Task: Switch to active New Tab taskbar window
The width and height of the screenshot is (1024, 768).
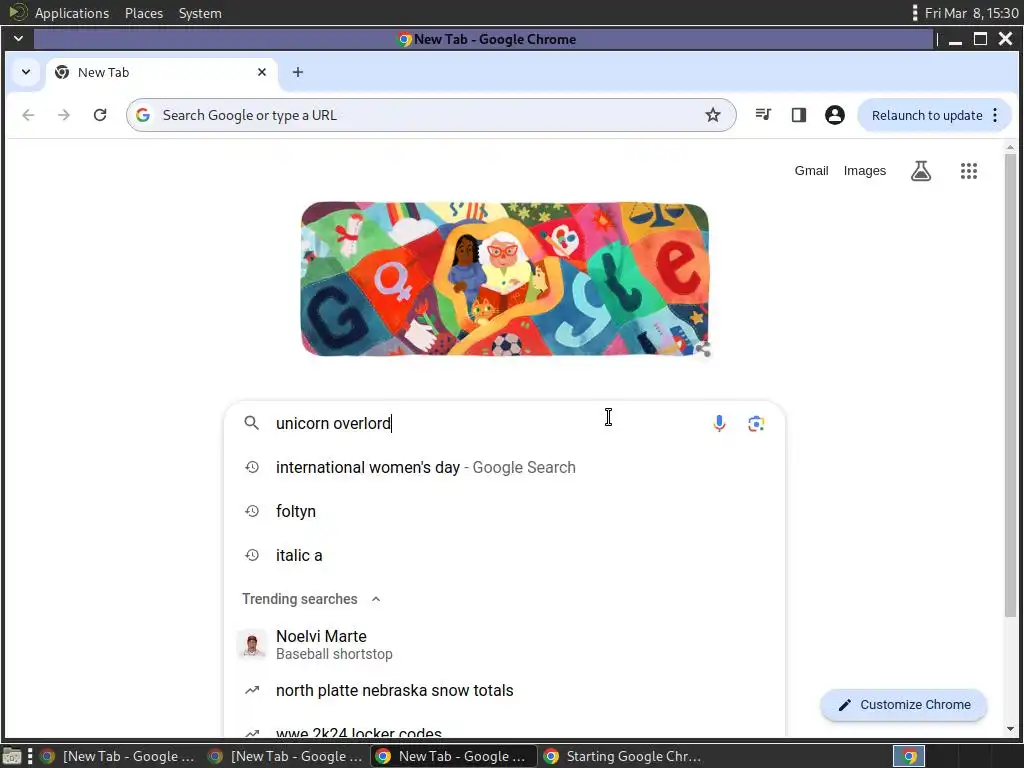Action: (x=454, y=756)
